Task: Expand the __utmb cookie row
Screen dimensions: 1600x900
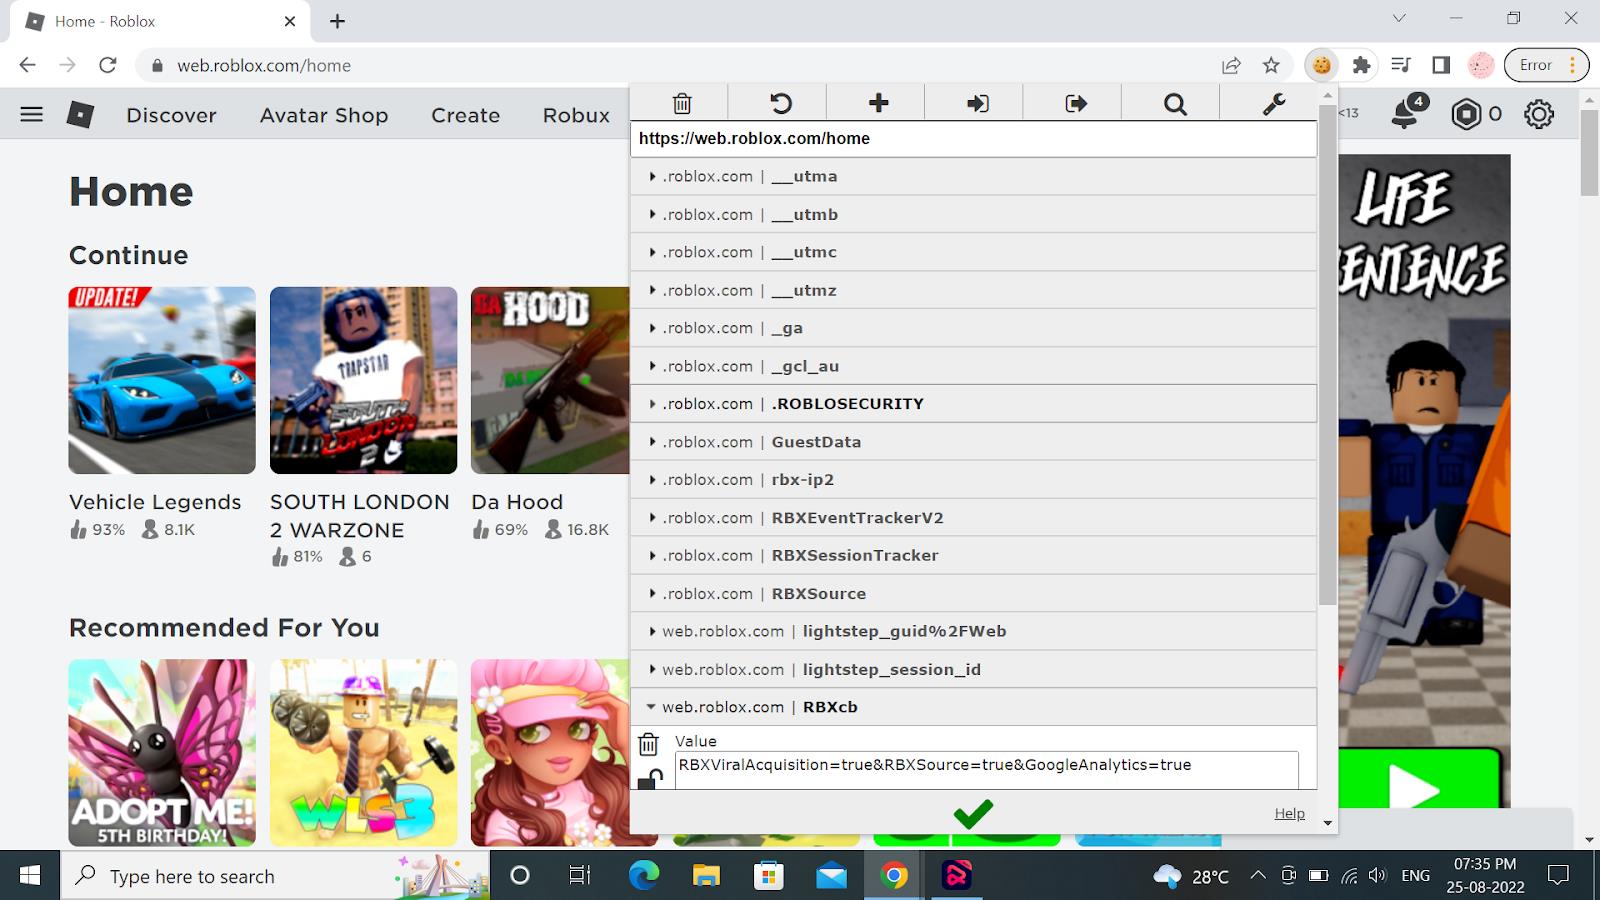Action: click(x=973, y=214)
